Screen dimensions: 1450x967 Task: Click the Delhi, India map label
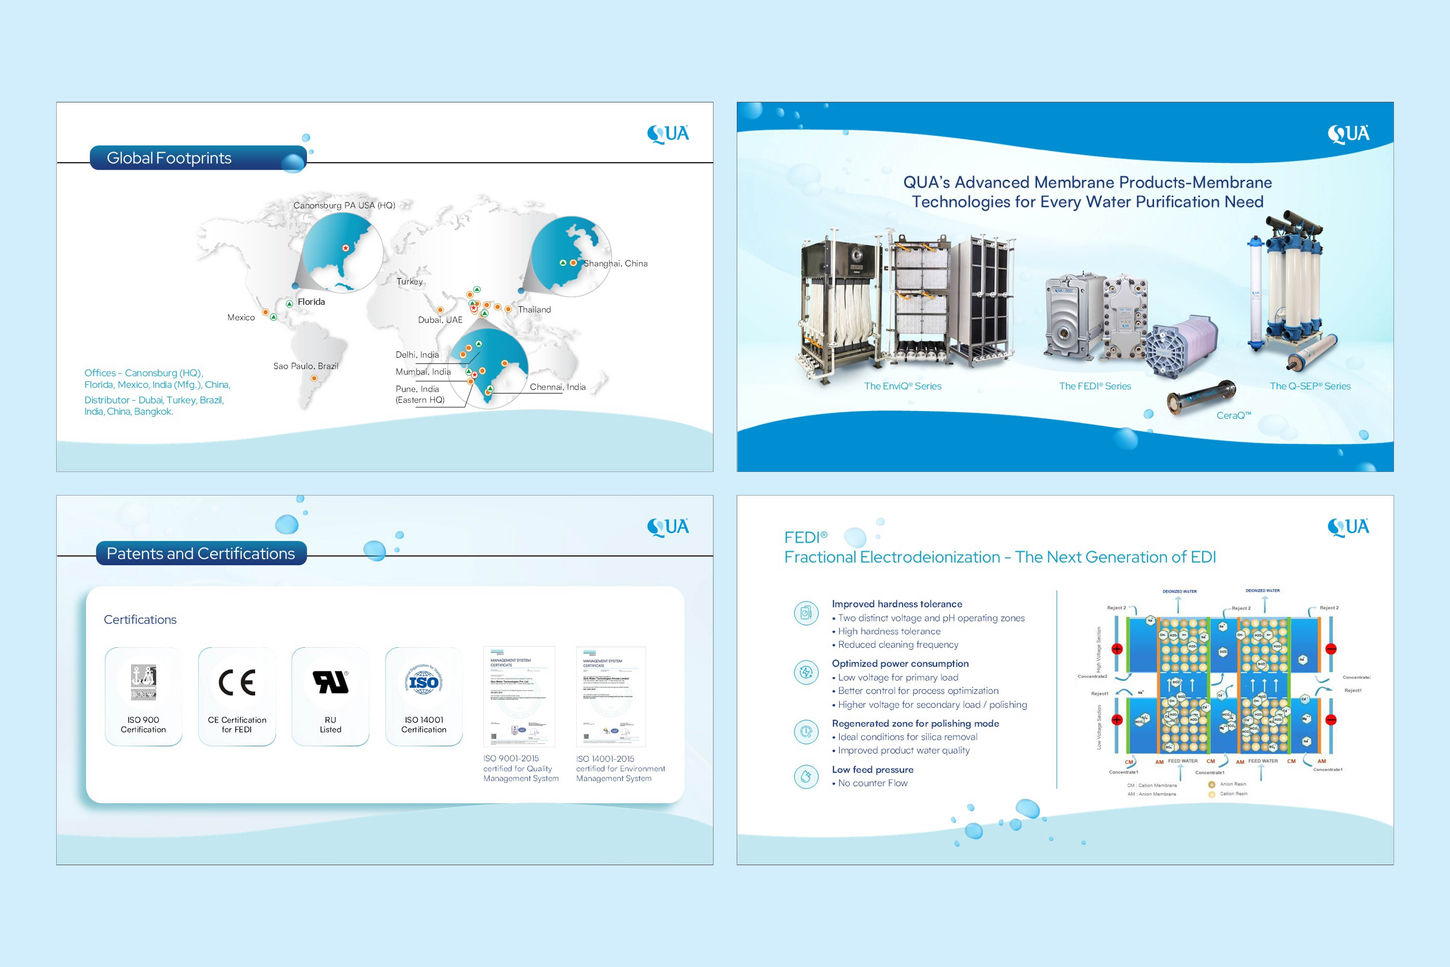pyautogui.click(x=417, y=355)
